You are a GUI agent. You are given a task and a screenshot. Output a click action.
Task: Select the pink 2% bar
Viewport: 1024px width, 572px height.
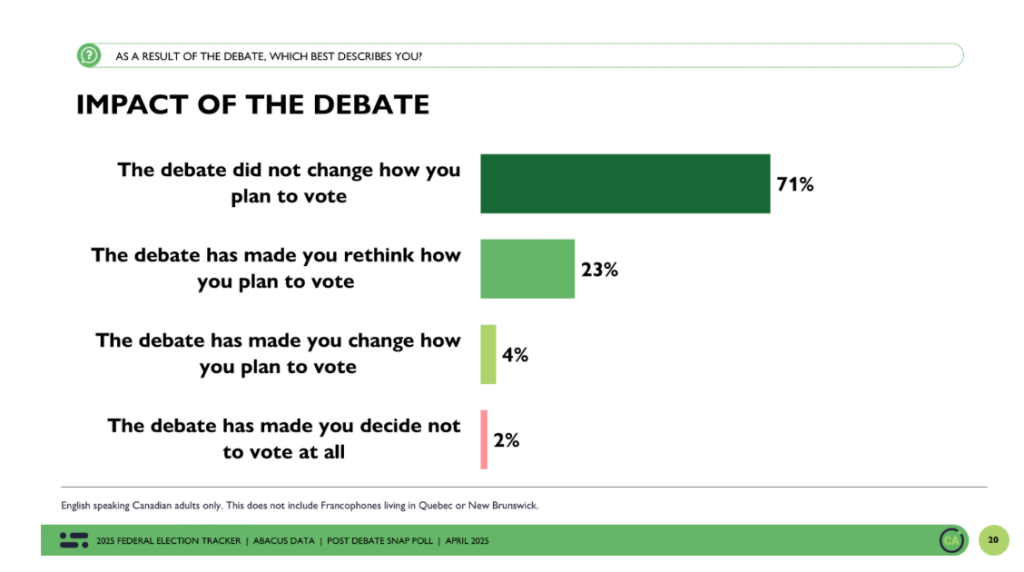[x=484, y=439]
